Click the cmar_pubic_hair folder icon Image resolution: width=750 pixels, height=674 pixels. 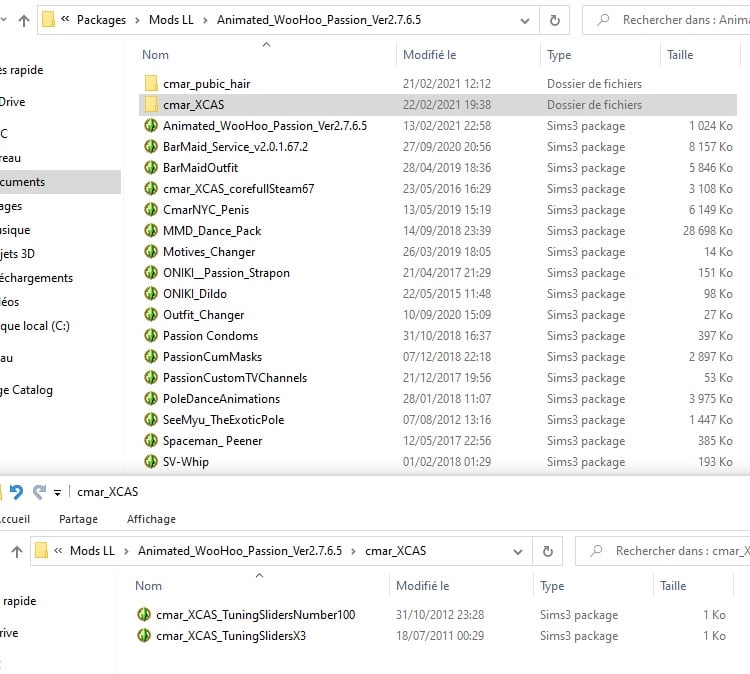pos(151,84)
